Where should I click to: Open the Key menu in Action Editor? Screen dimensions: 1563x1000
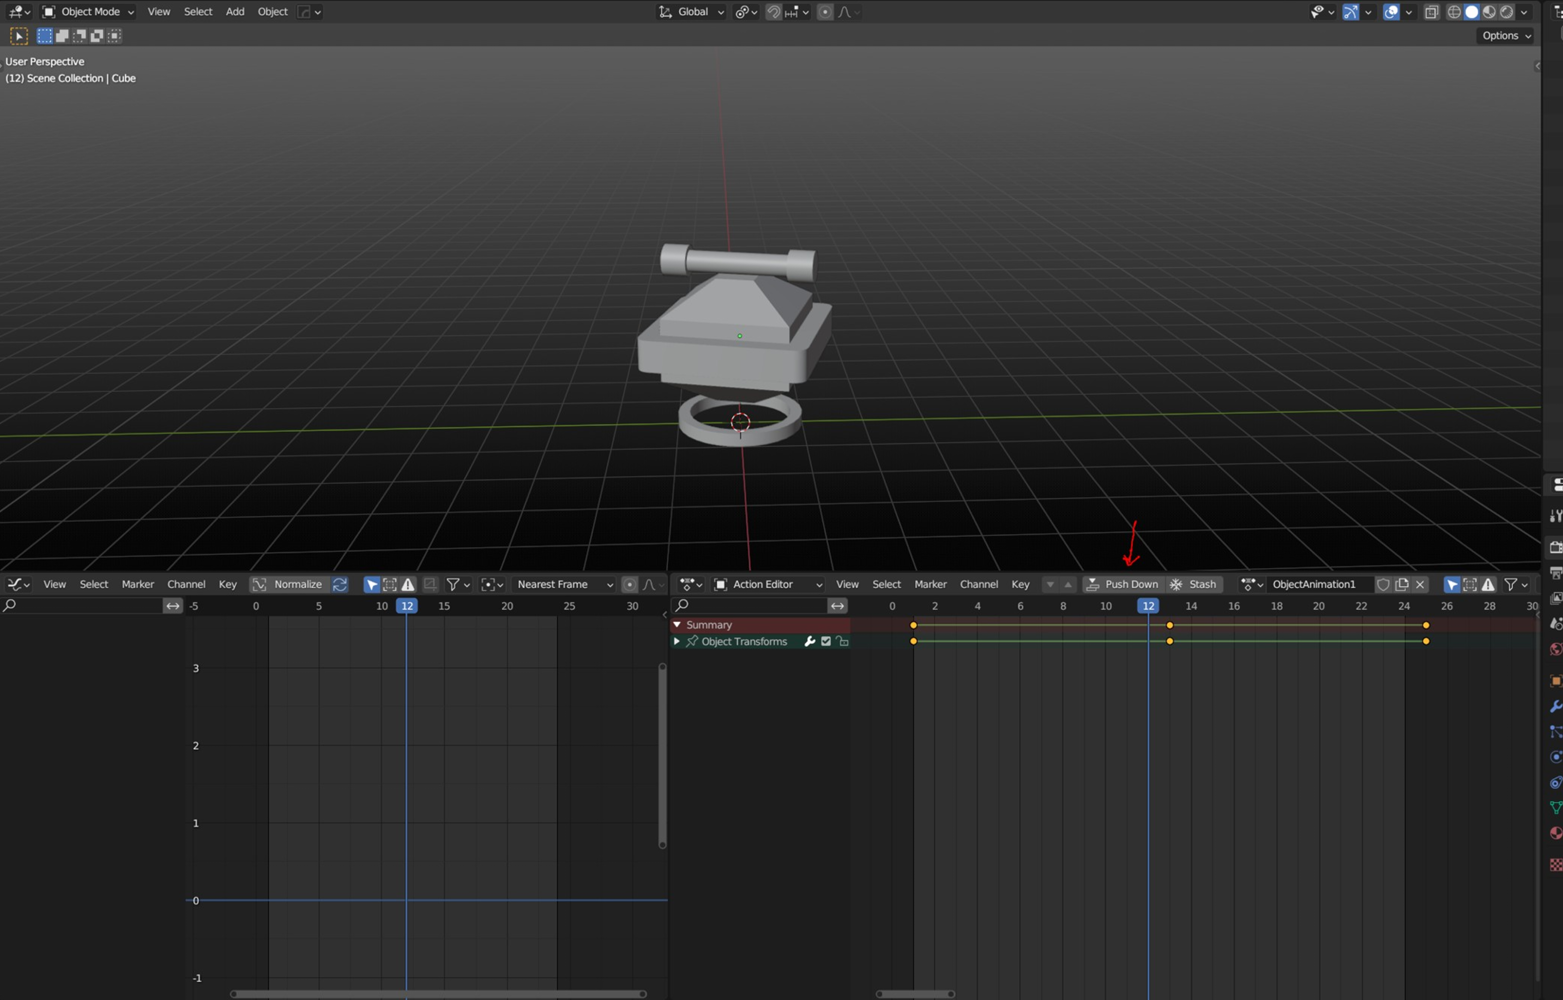coord(1020,584)
